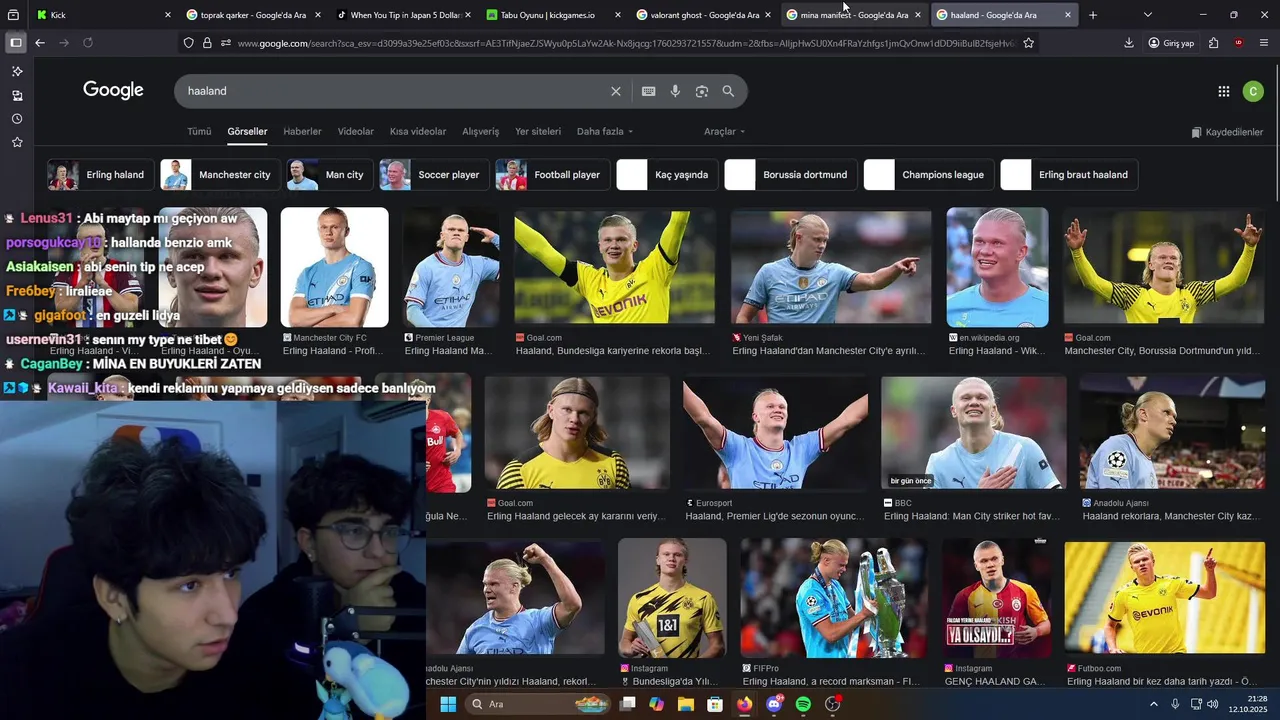The image size is (1280, 720).
Task: Open Firefox View icon in tab bar
Action: [14, 15]
